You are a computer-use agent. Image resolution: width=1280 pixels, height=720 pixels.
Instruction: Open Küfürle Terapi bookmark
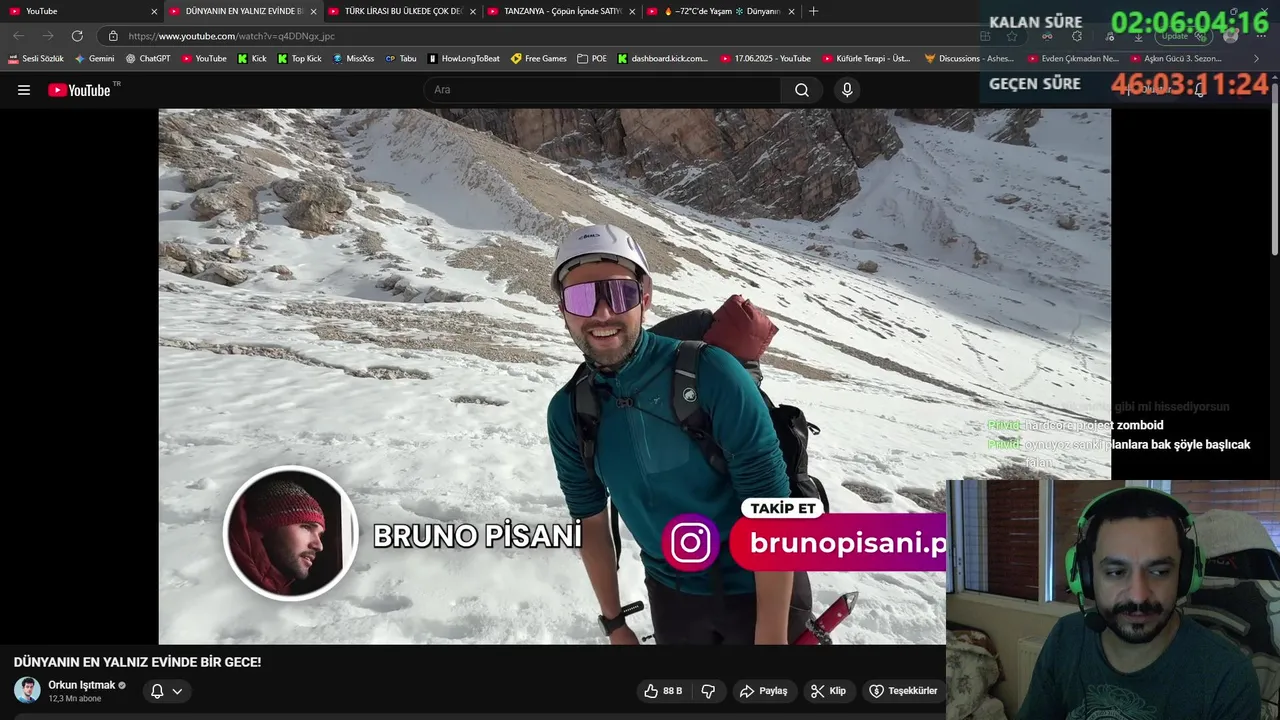tap(867, 59)
